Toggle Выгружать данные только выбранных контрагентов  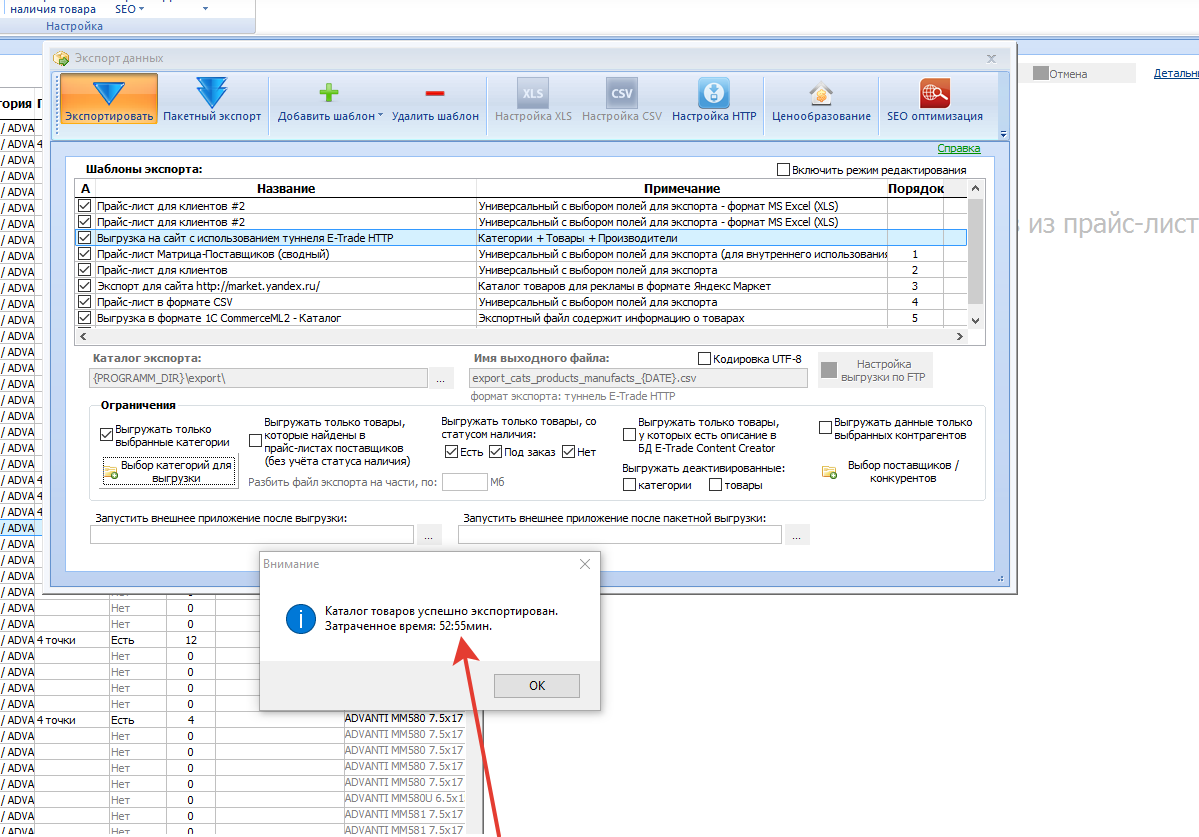pyautogui.click(x=825, y=428)
